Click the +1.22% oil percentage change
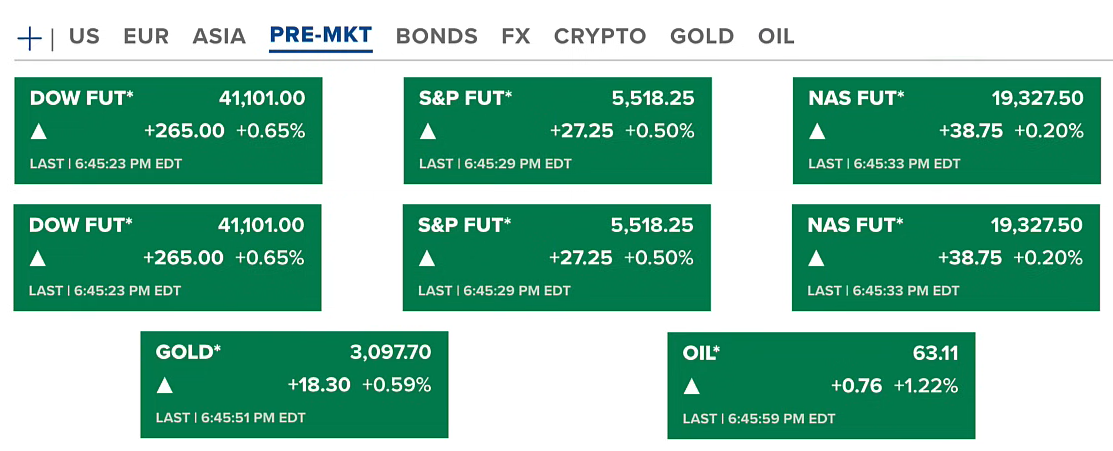The width and height of the screenshot is (1113, 451). coord(926,386)
